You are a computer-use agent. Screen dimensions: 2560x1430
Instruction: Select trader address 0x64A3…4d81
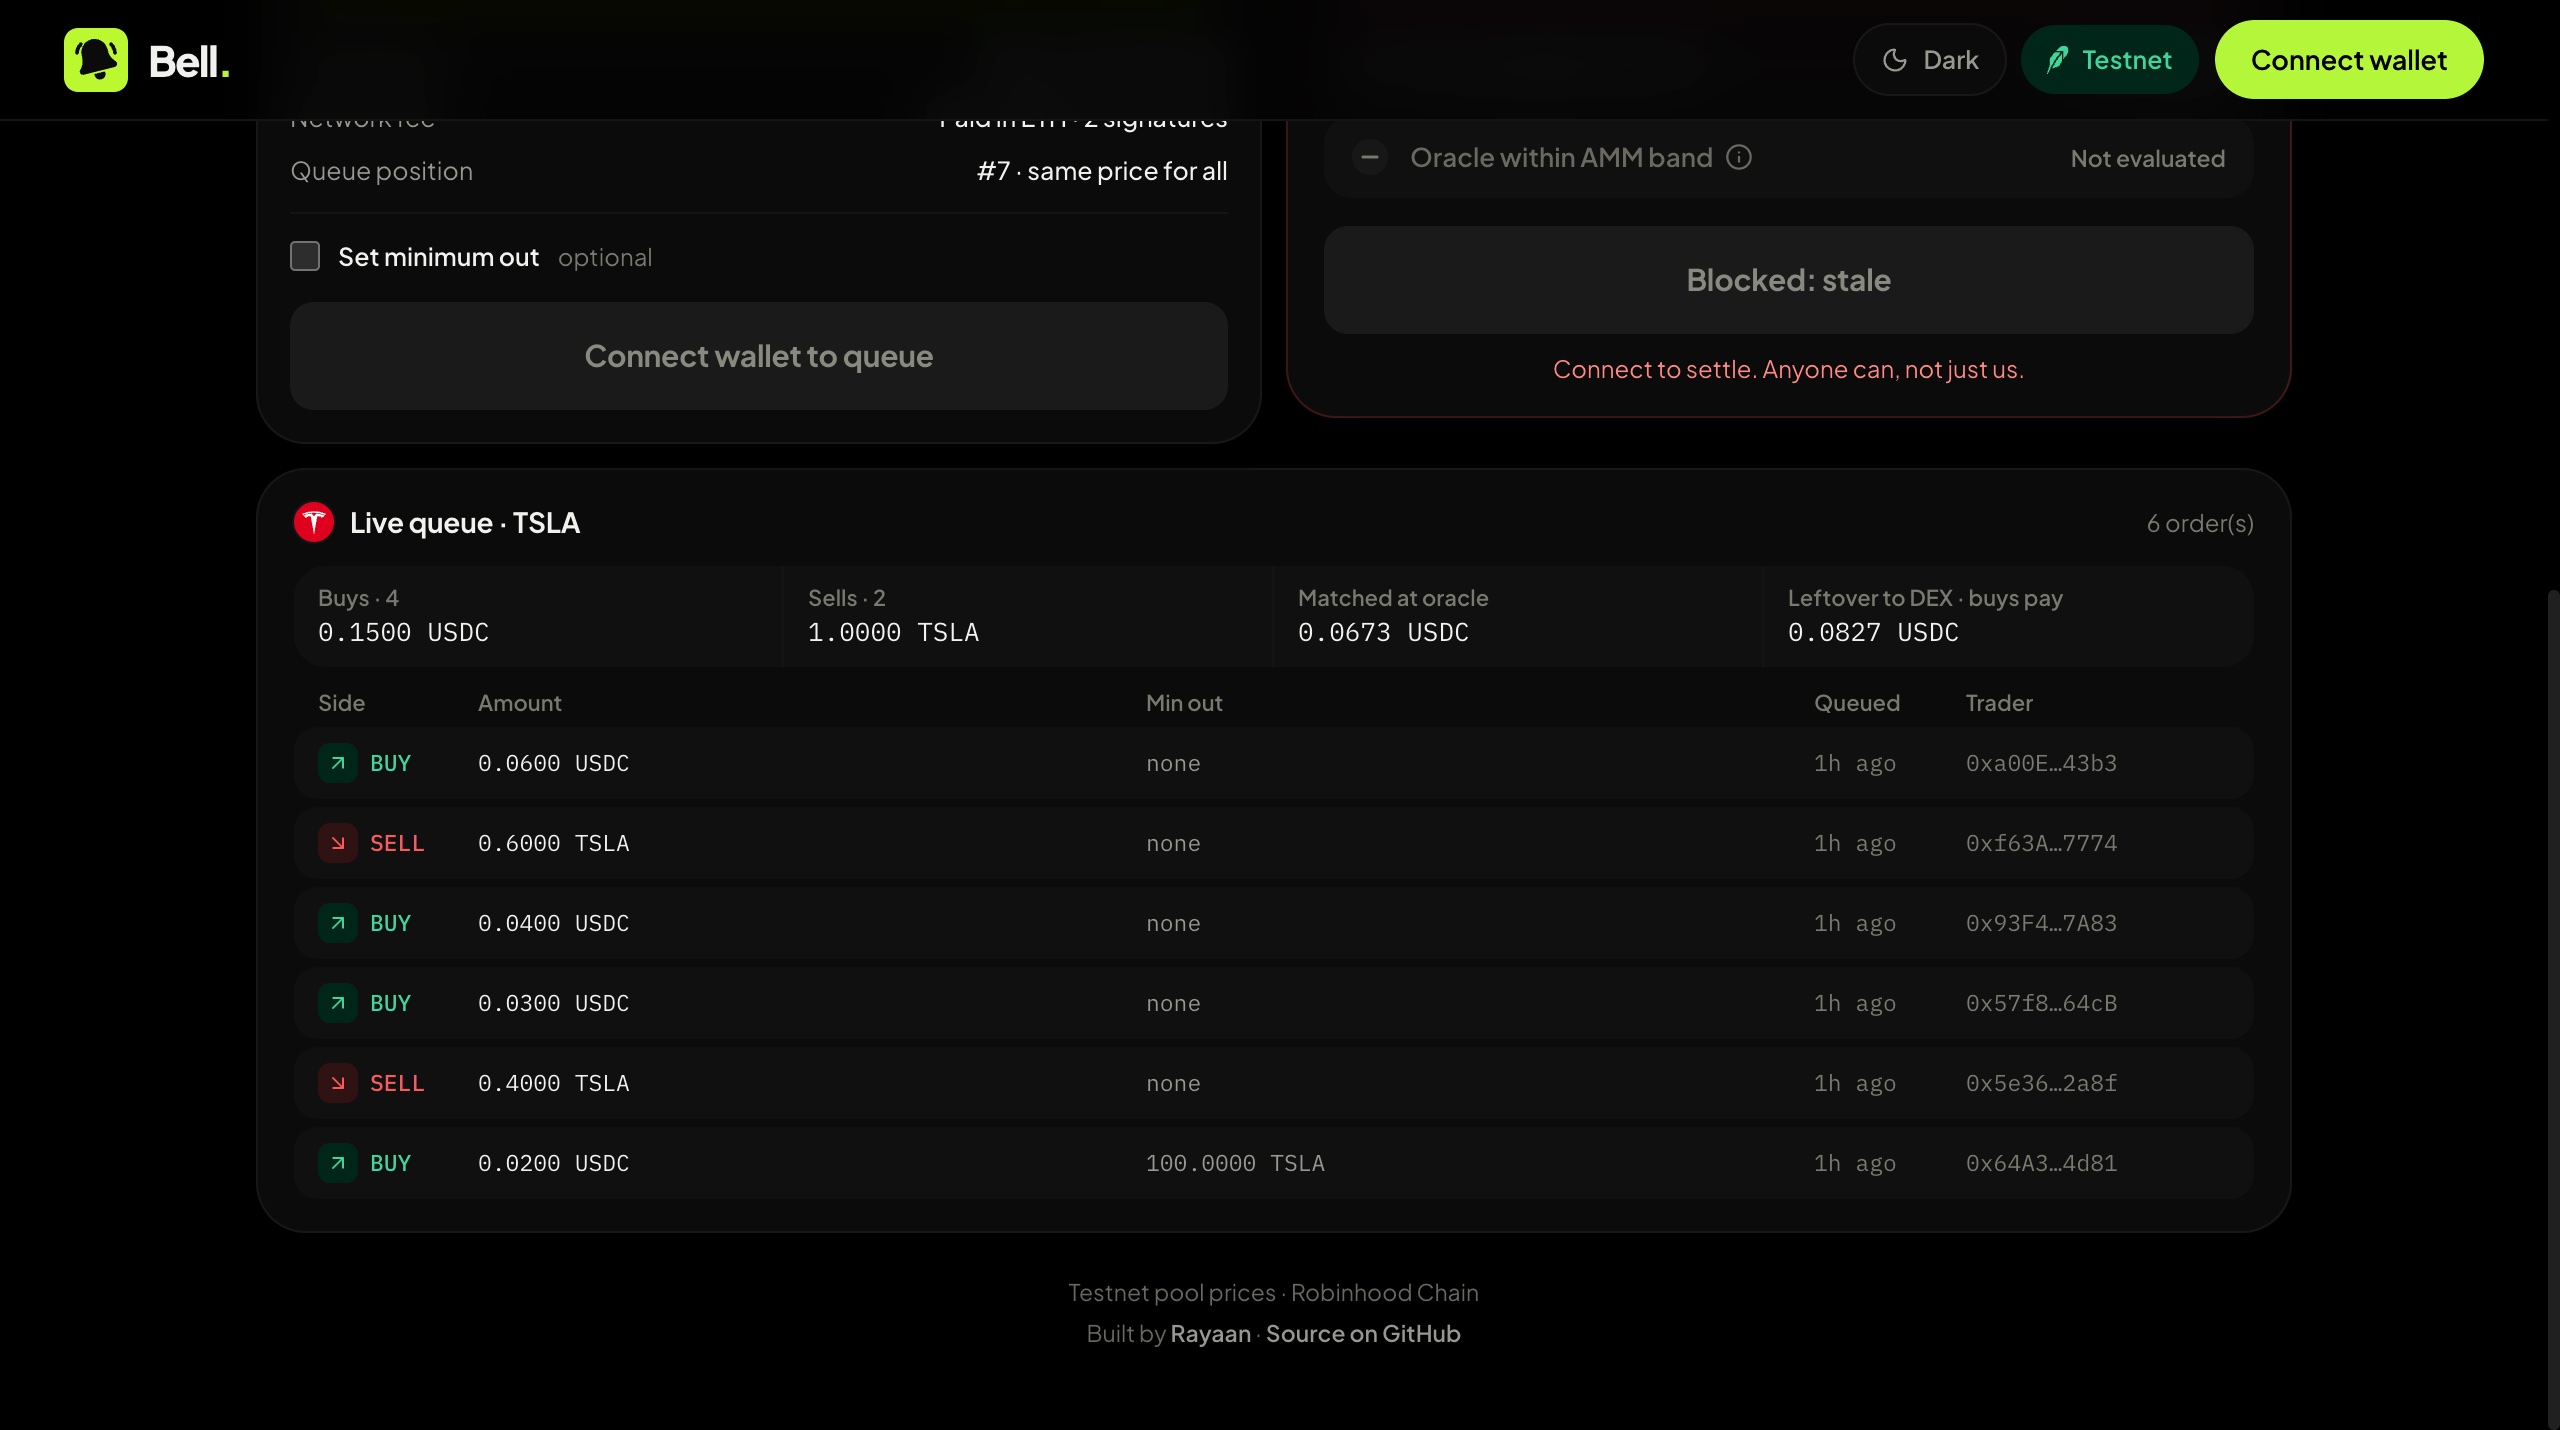tap(2041, 1163)
